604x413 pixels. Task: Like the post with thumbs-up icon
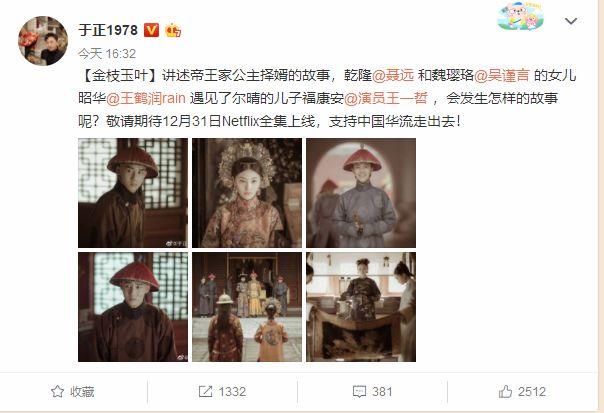(x=505, y=391)
